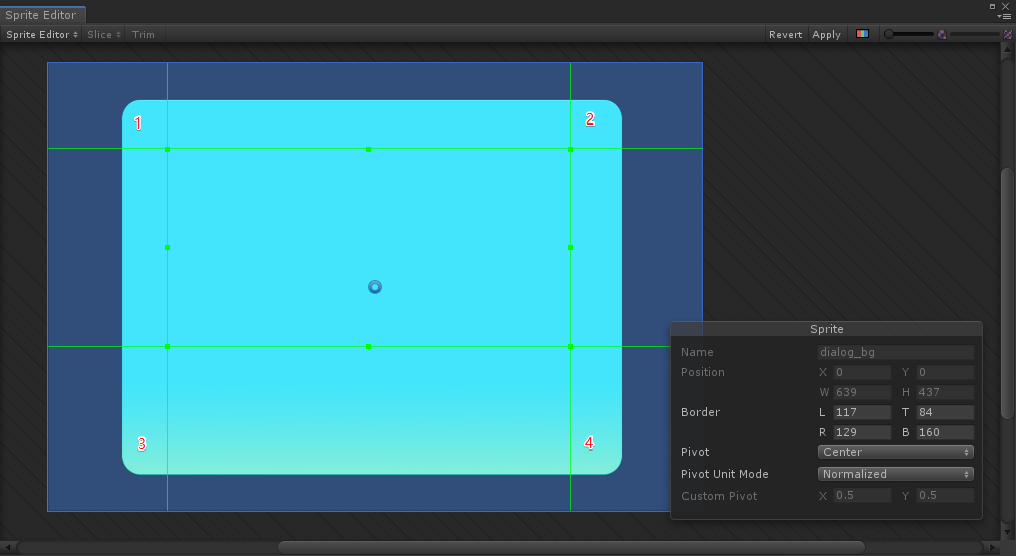
Task: Click the Border L field showing 117
Action: (862, 412)
